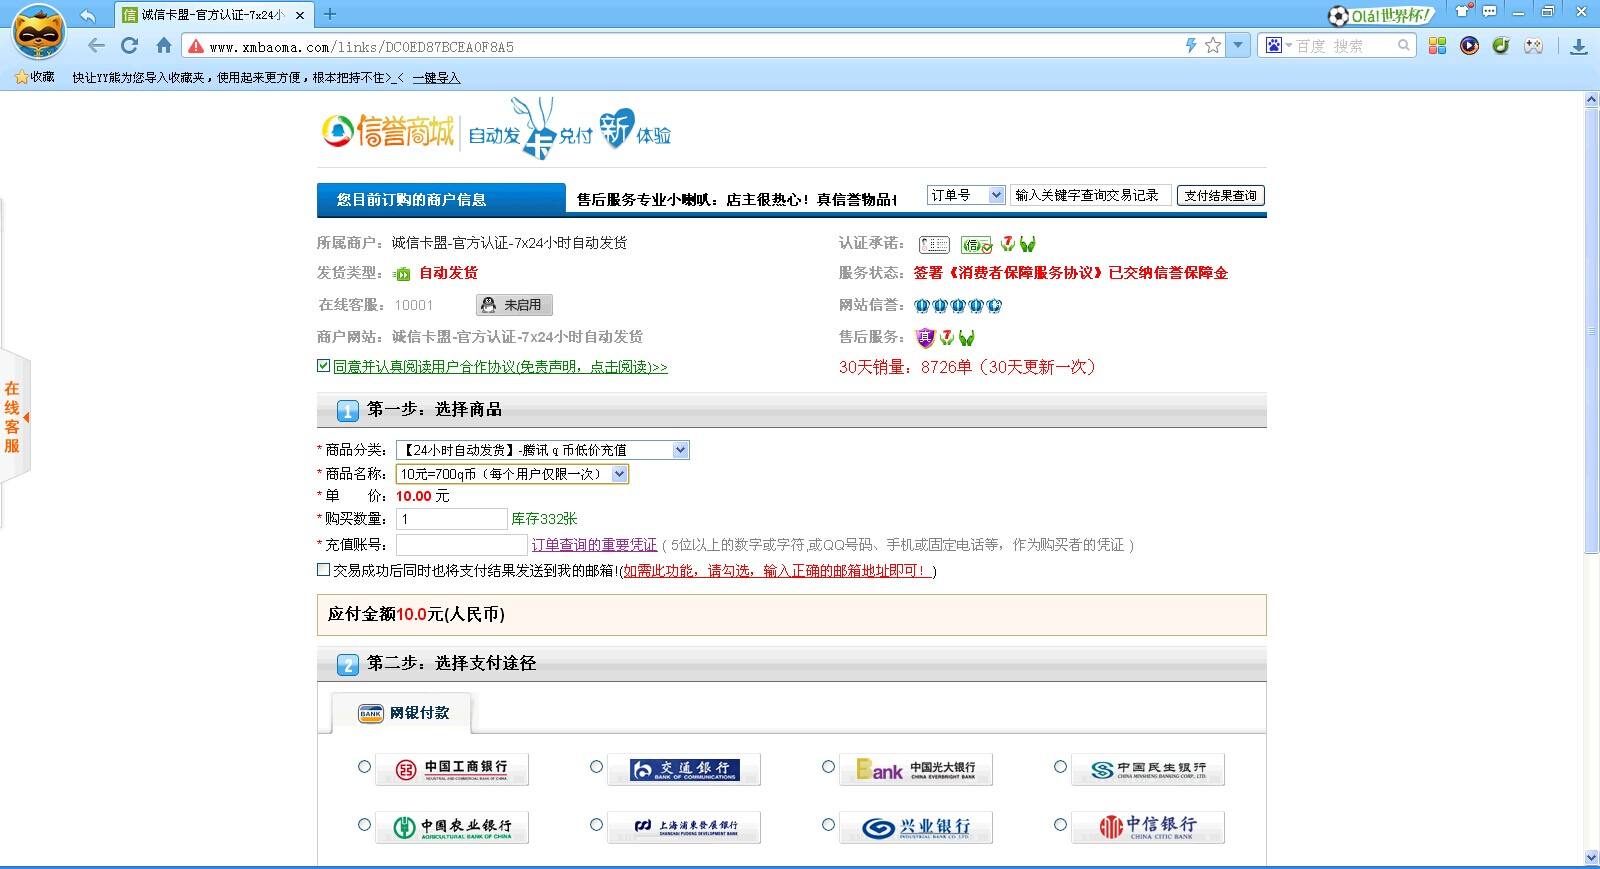
Task: Open the game controller toolbar icon
Action: pyautogui.click(x=1532, y=46)
